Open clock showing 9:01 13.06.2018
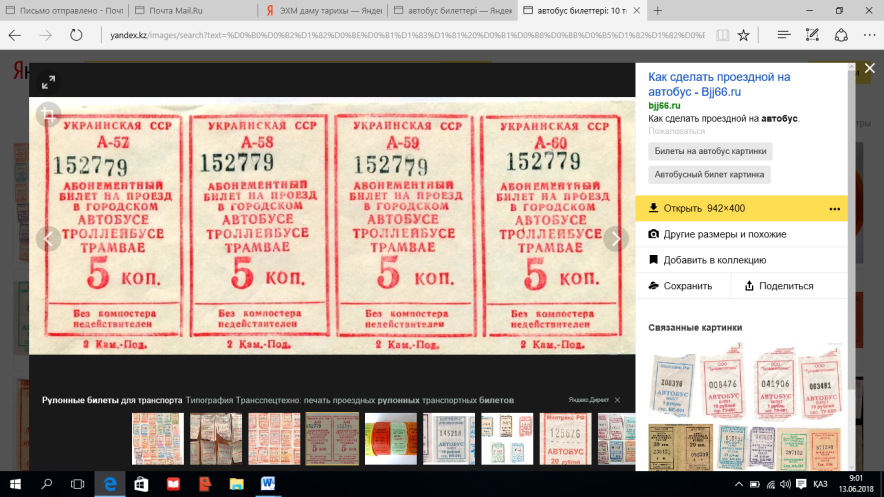This screenshot has width=884, height=497. (x=856, y=484)
